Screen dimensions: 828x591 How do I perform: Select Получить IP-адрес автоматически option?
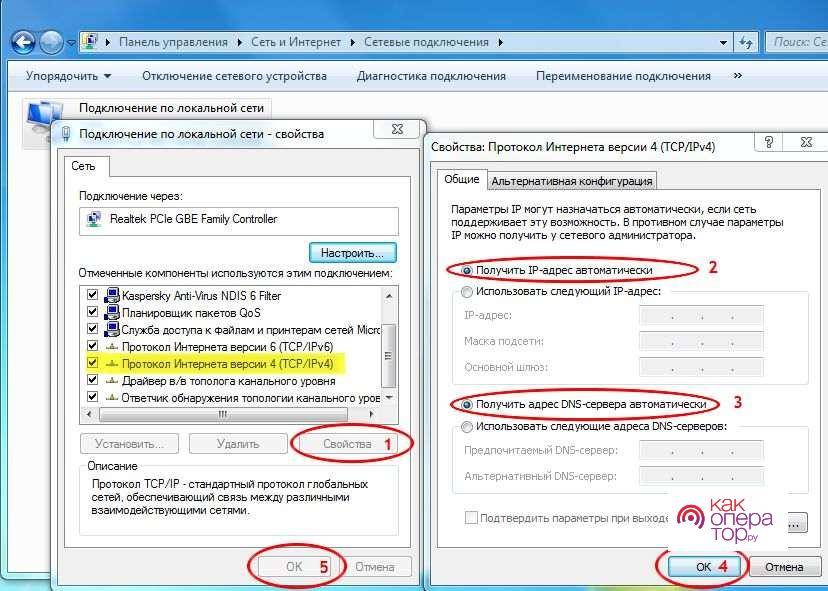[x=557, y=270]
